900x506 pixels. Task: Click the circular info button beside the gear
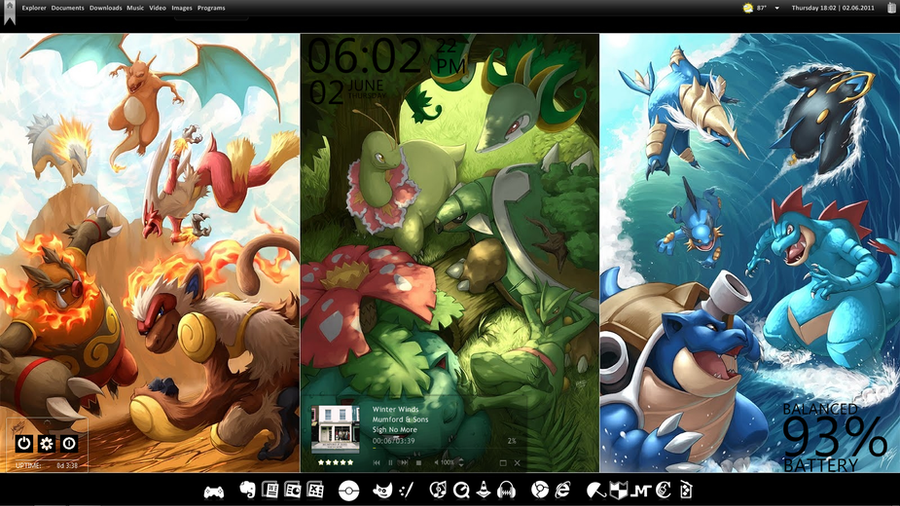point(69,443)
